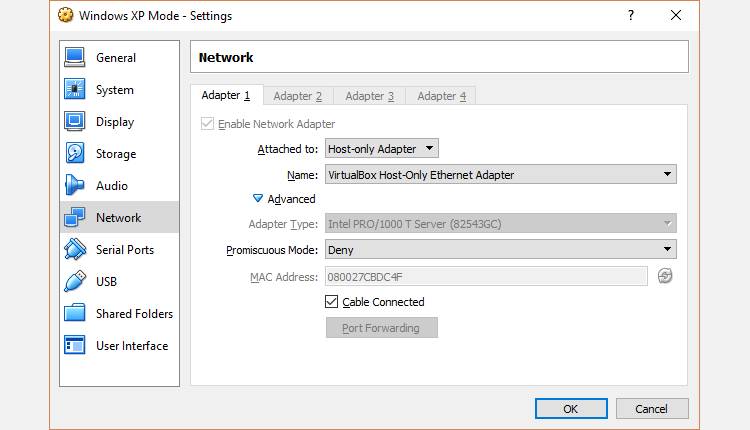Open the USB plug icon

(75, 282)
